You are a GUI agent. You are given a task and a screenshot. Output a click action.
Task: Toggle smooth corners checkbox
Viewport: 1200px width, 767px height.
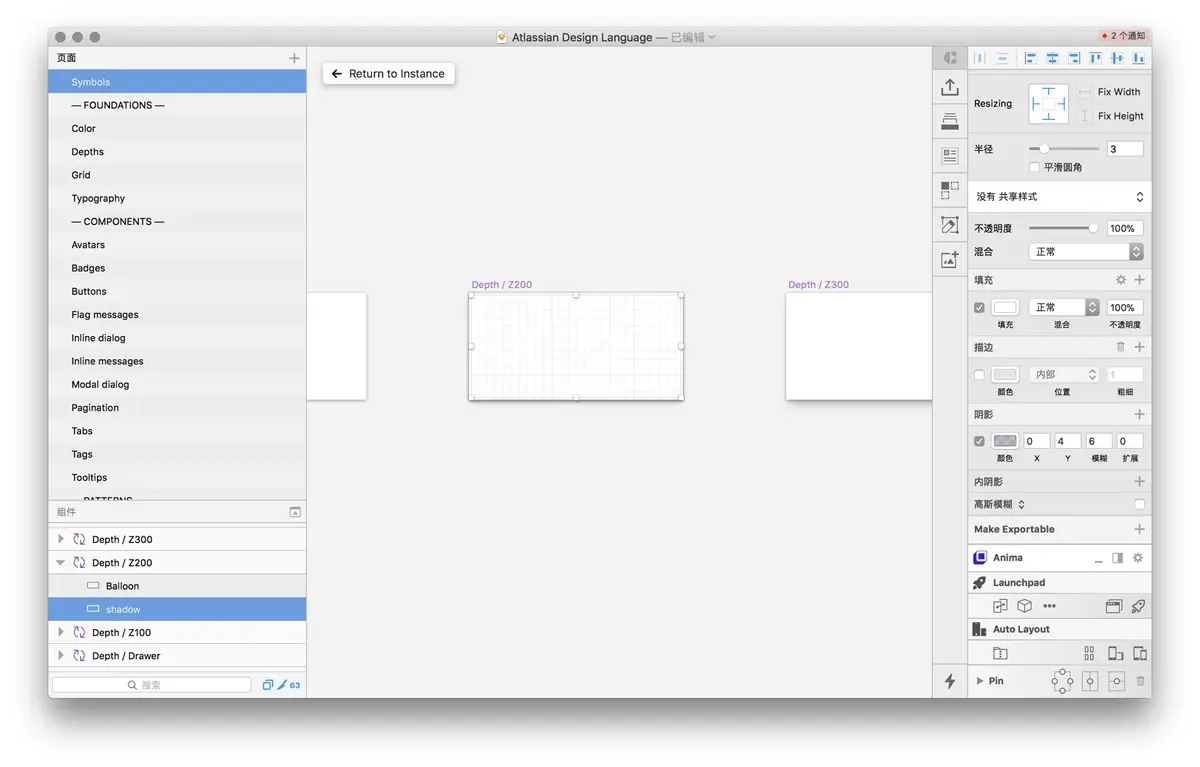[x=1034, y=167]
